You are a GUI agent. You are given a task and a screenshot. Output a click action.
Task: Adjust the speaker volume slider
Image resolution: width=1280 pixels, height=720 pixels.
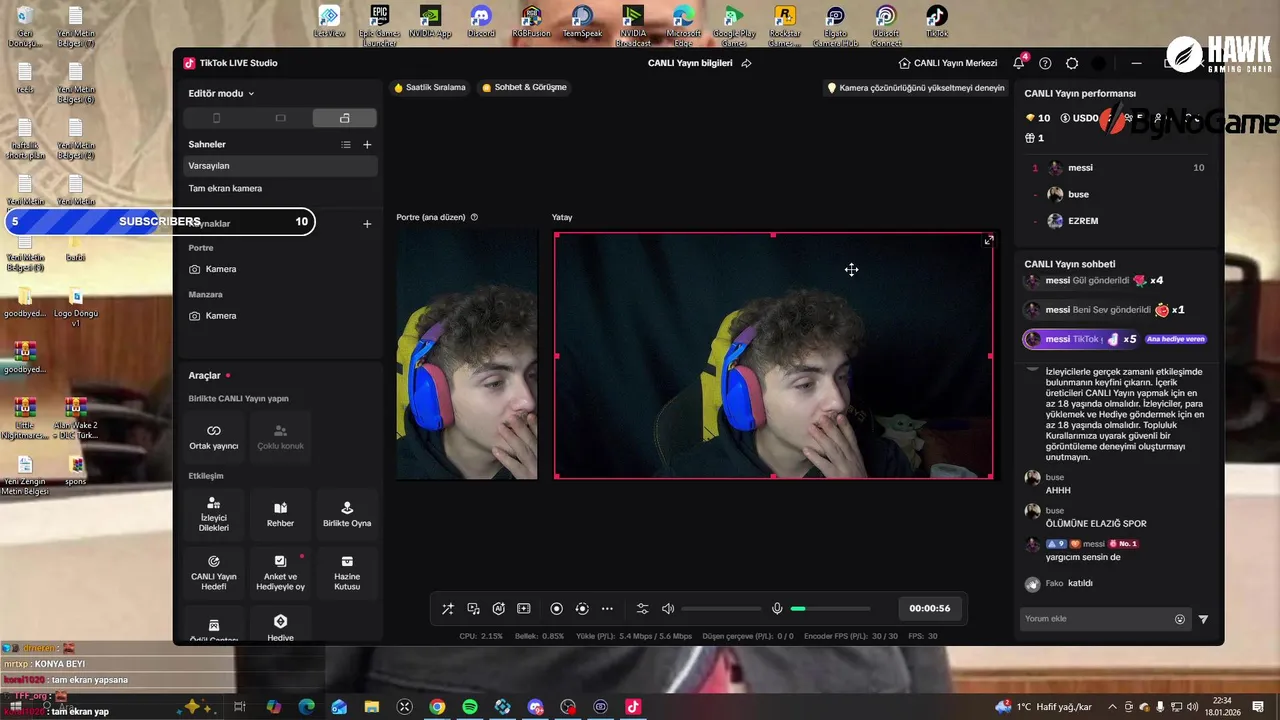(x=722, y=608)
